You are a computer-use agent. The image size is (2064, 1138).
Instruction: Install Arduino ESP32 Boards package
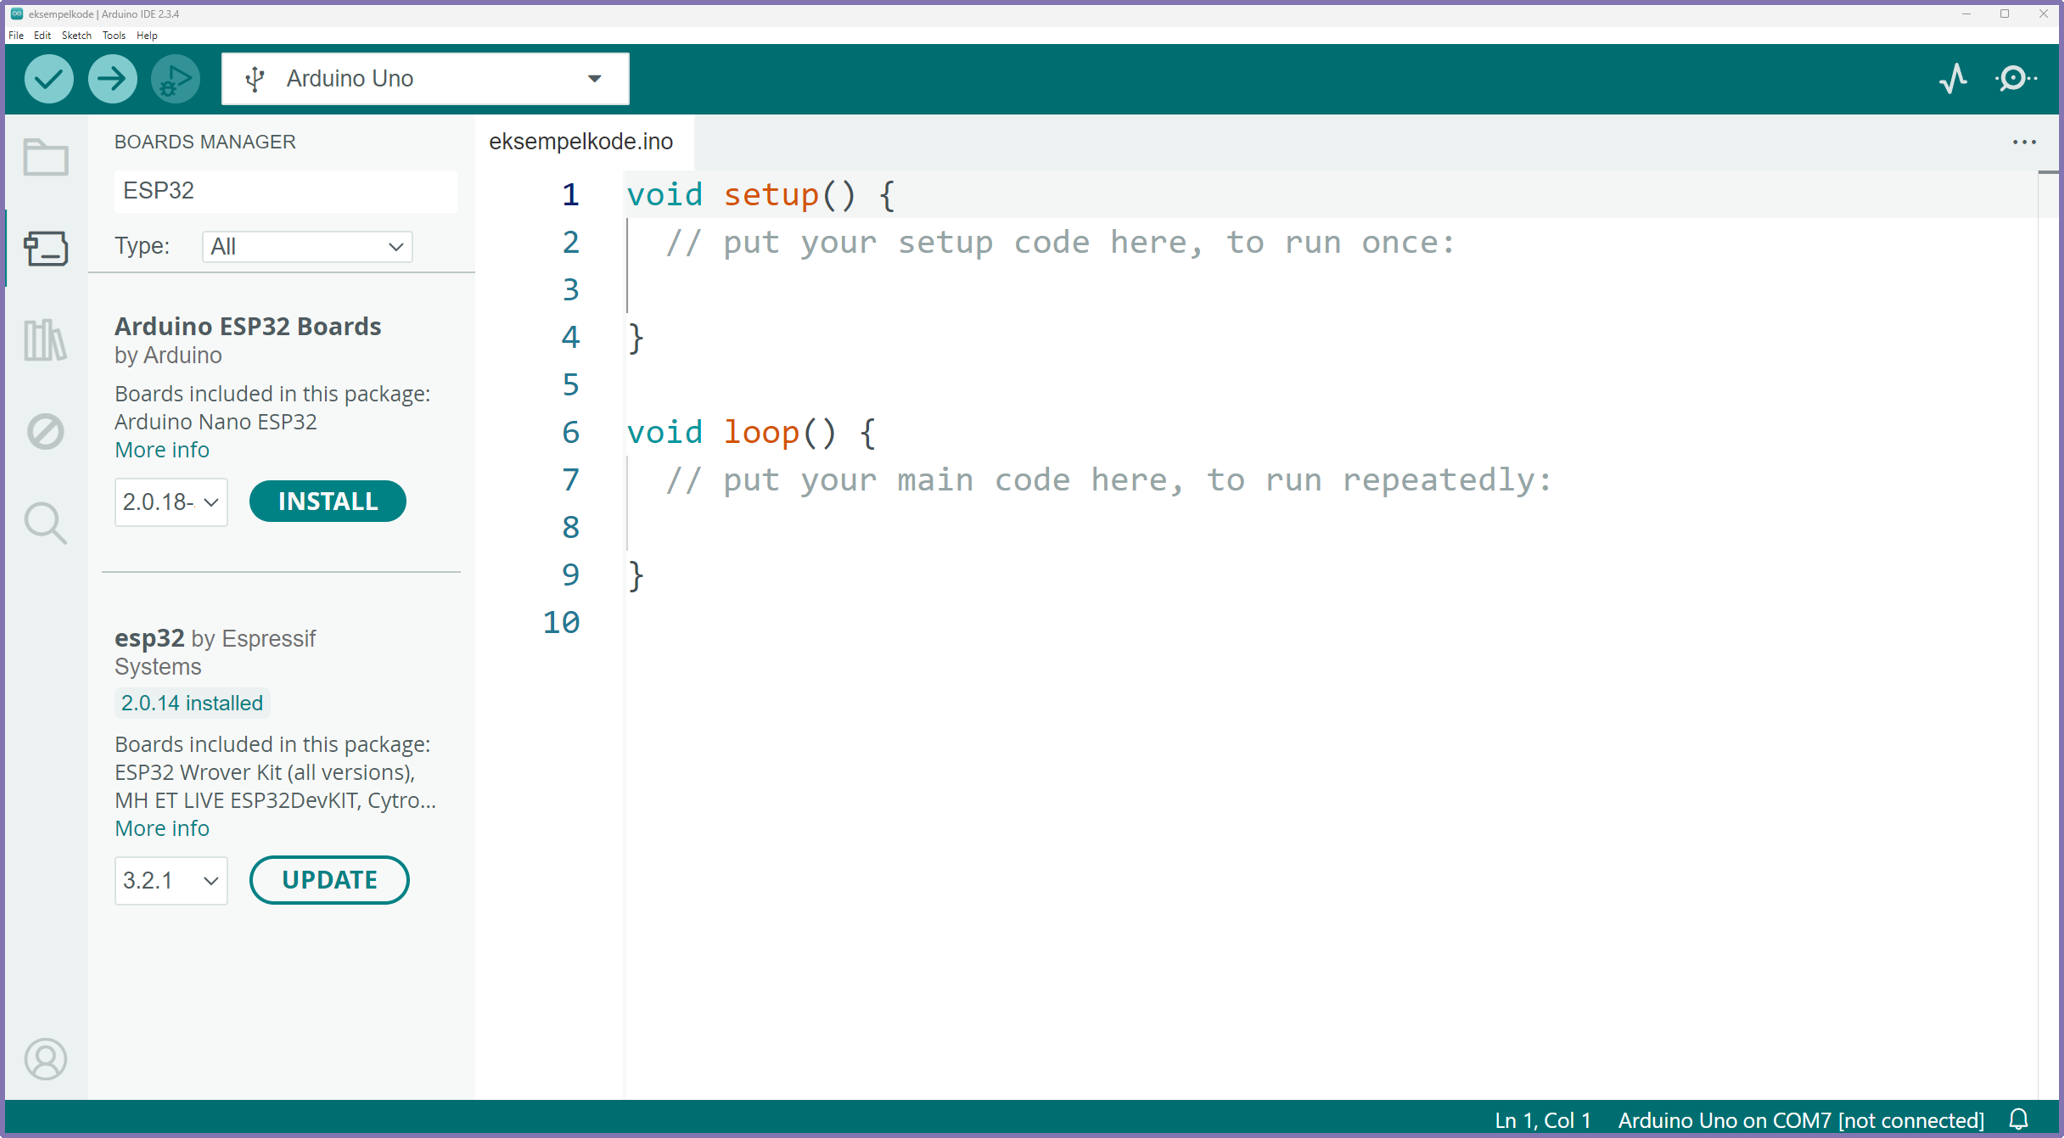[328, 501]
